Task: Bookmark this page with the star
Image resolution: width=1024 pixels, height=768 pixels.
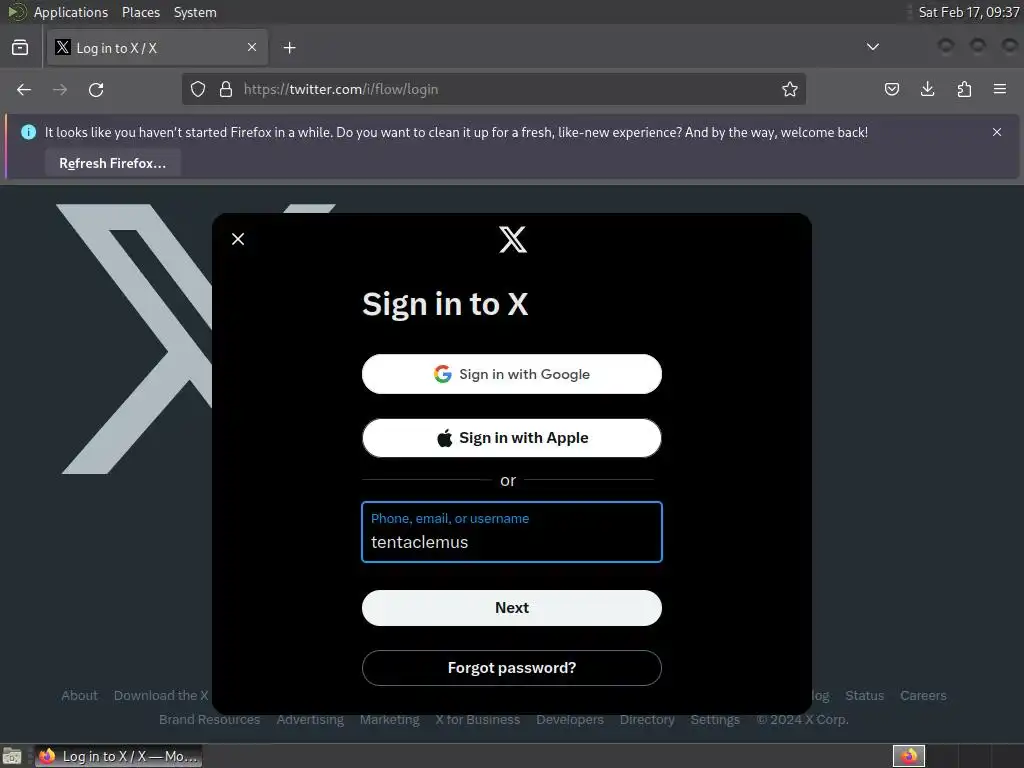Action: [790, 89]
